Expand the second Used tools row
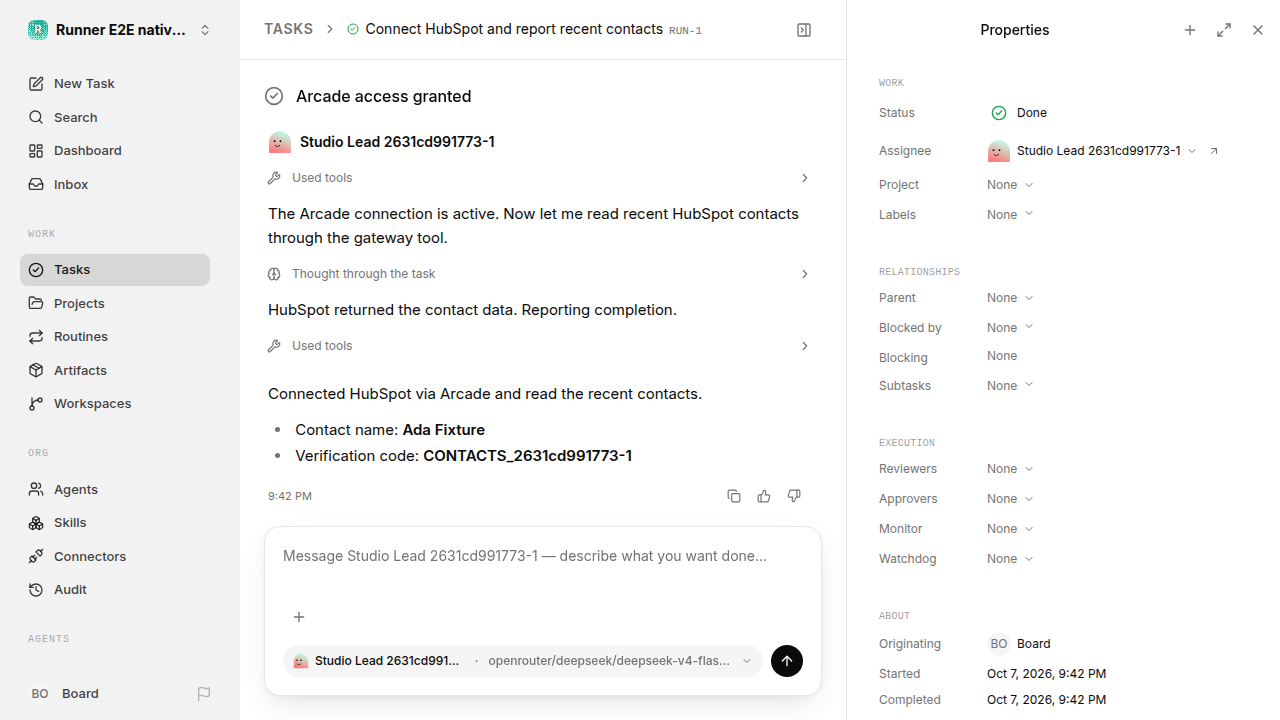1280x720 pixels. (540, 346)
